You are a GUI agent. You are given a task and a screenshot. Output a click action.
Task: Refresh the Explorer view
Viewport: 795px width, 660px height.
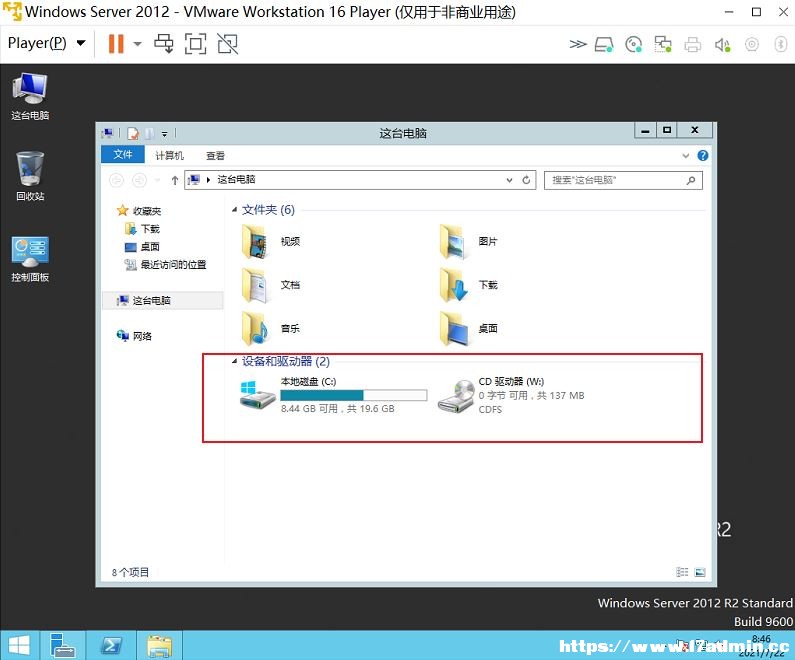[526, 180]
